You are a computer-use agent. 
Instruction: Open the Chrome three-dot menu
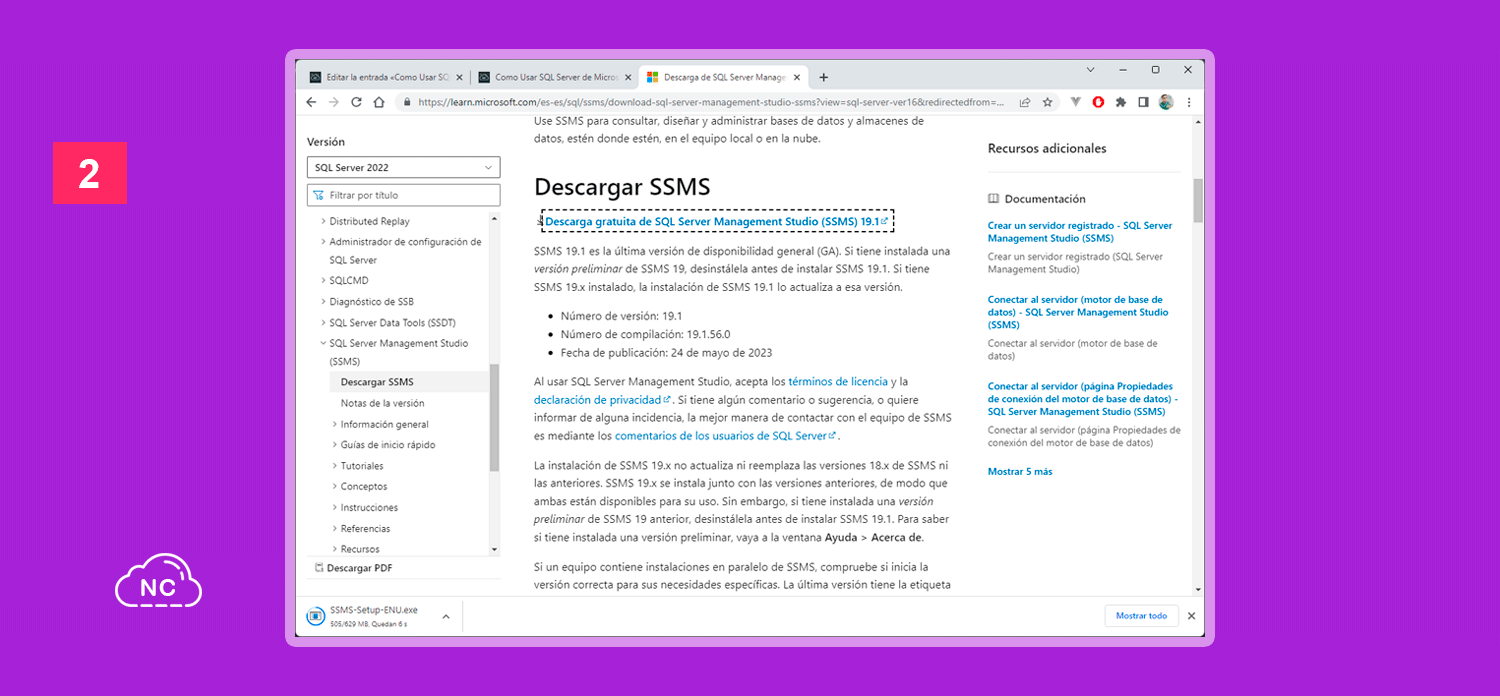tap(1189, 102)
